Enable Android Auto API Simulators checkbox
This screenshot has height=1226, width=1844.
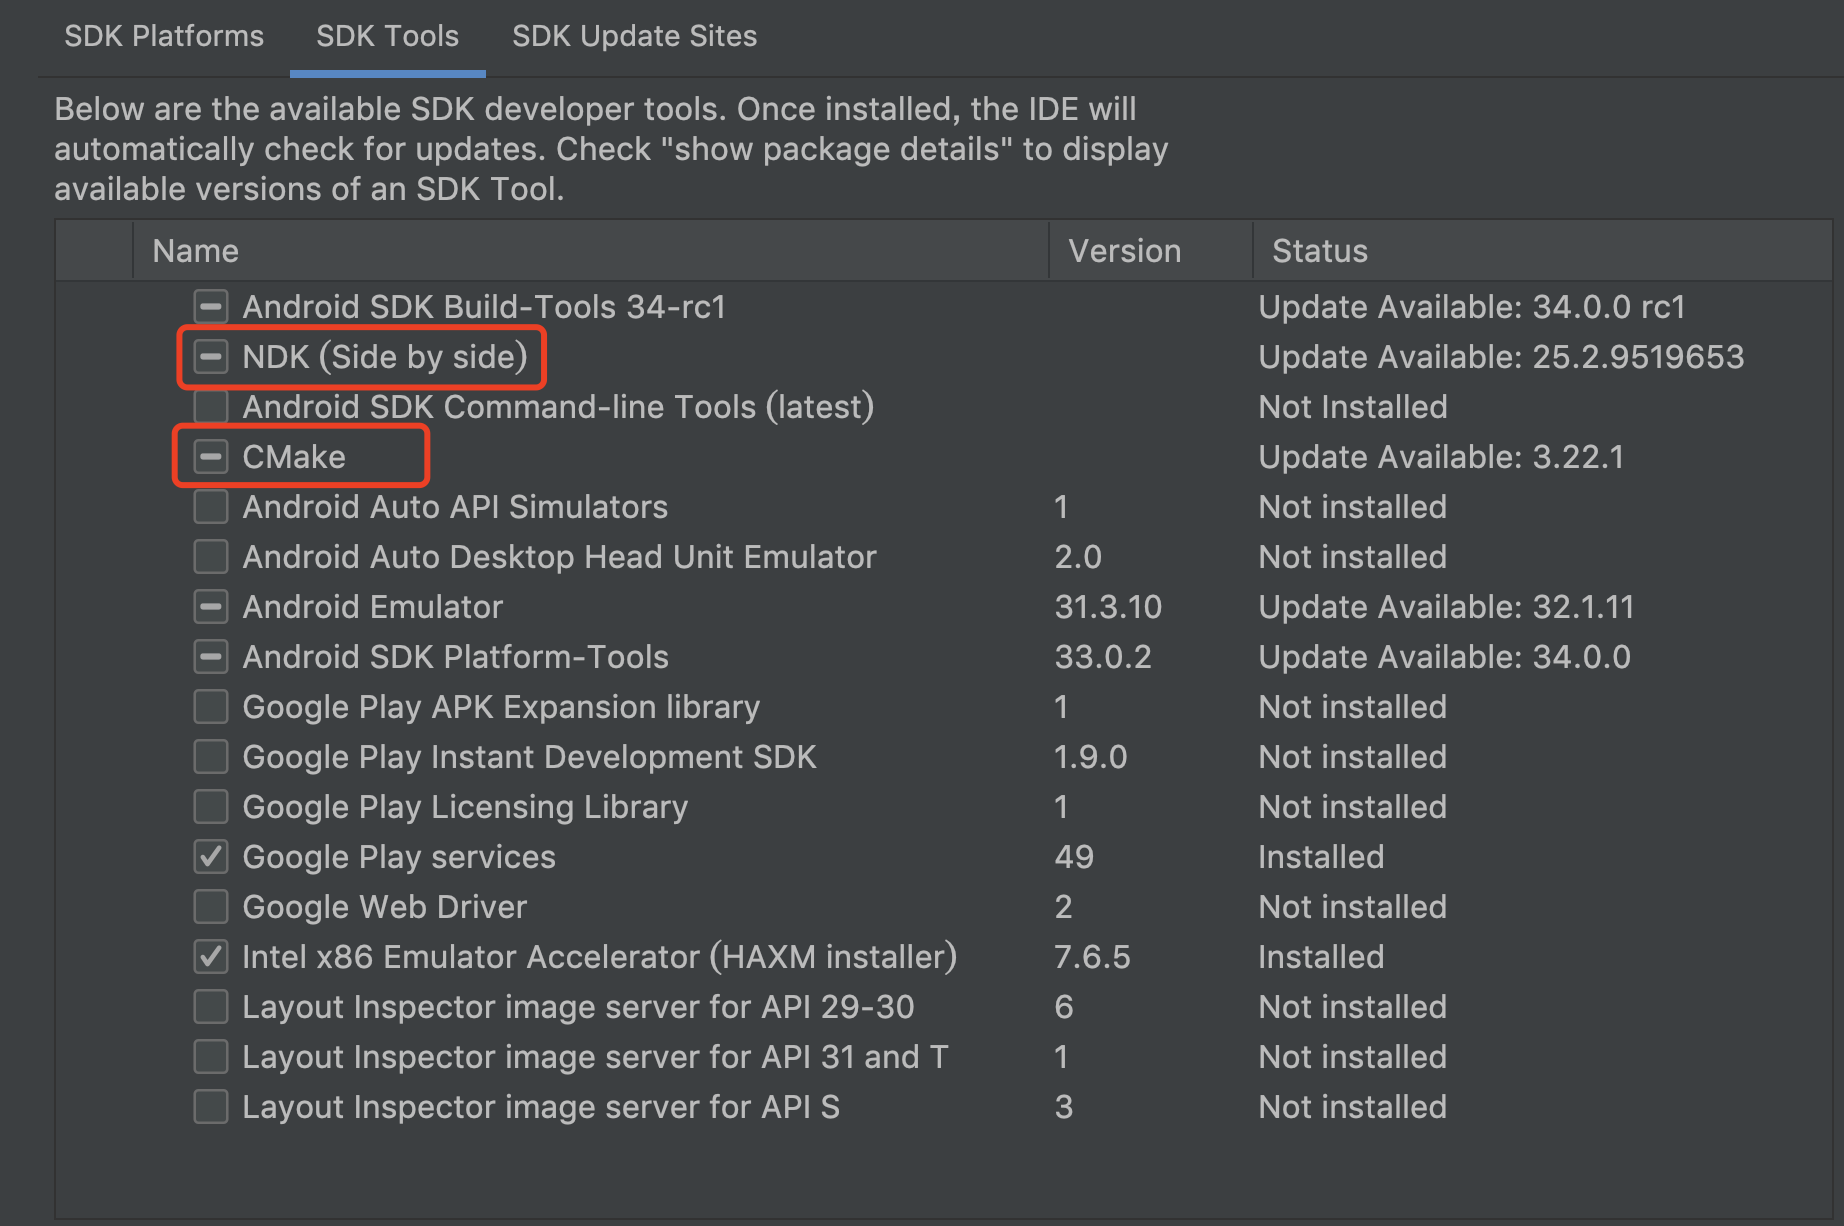coord(211,507)
